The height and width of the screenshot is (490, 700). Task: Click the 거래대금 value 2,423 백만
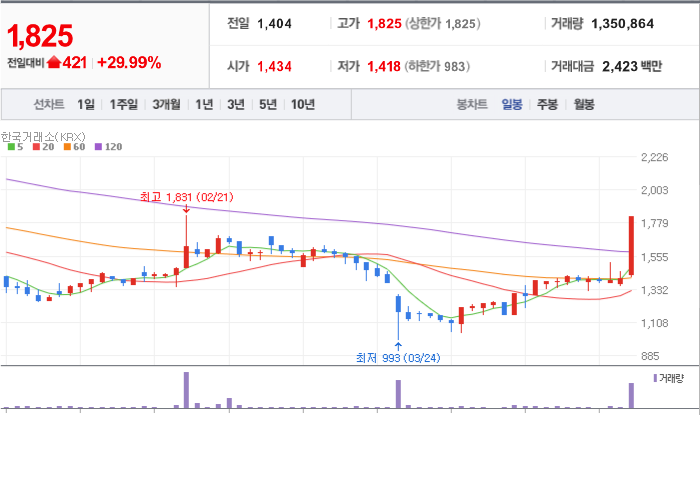click(x=632, y=66)
